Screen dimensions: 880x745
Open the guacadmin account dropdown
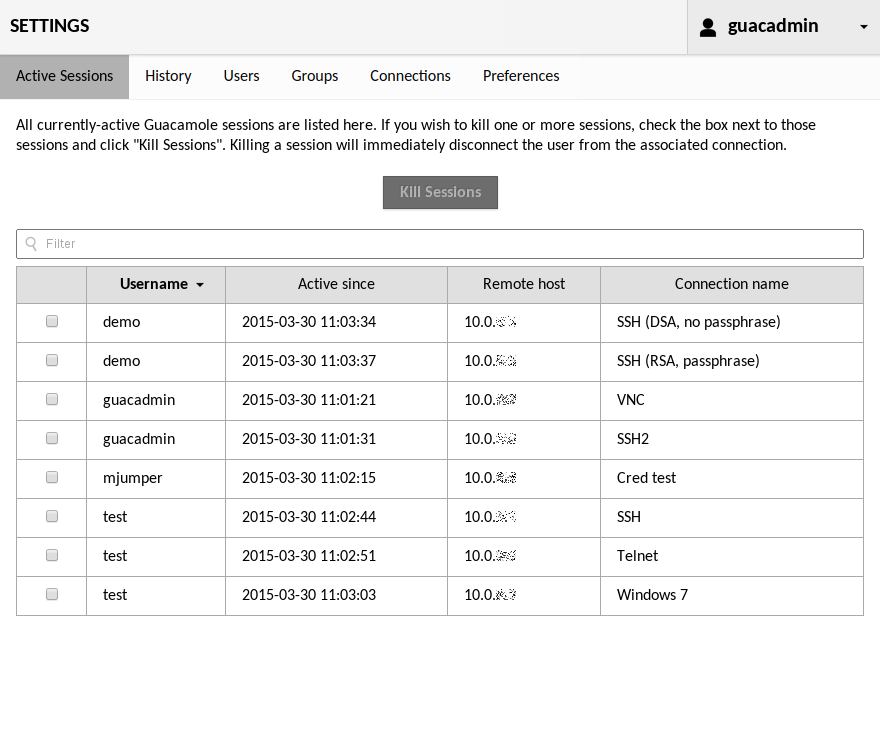863,27
